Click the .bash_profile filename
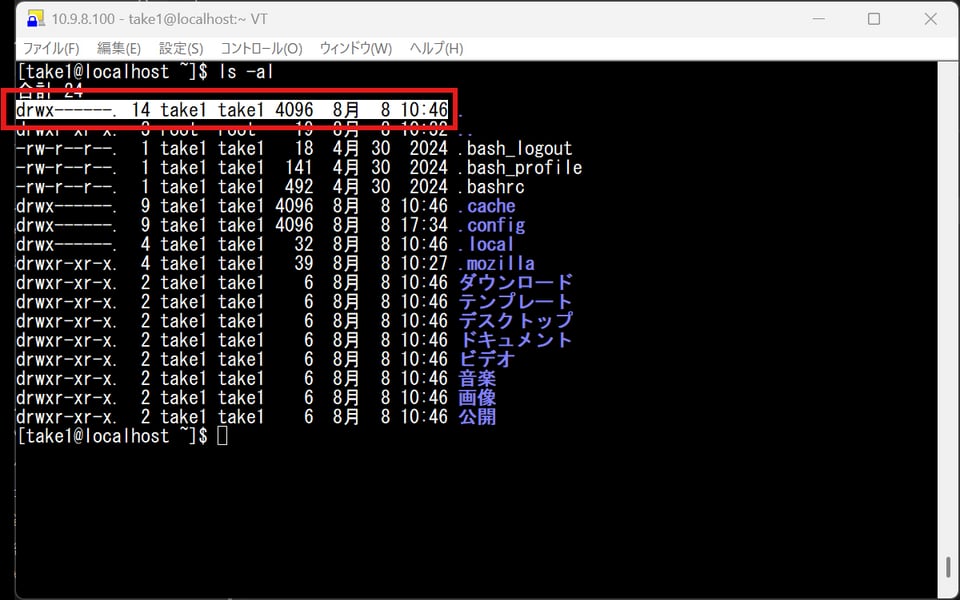The width and height of the screenshot is (960, 600). pyautogui.click(x=520, y=168)
